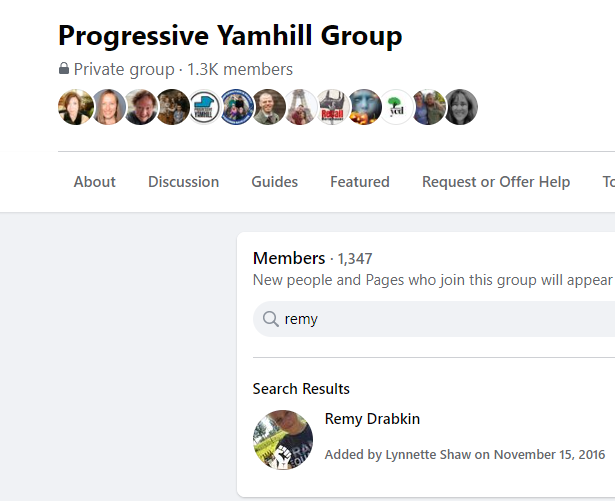The width and height of the screenshot is (615, 501).
Task: Click the member search field containing remy
Action: pyautogui.click(x=434, y=319)
